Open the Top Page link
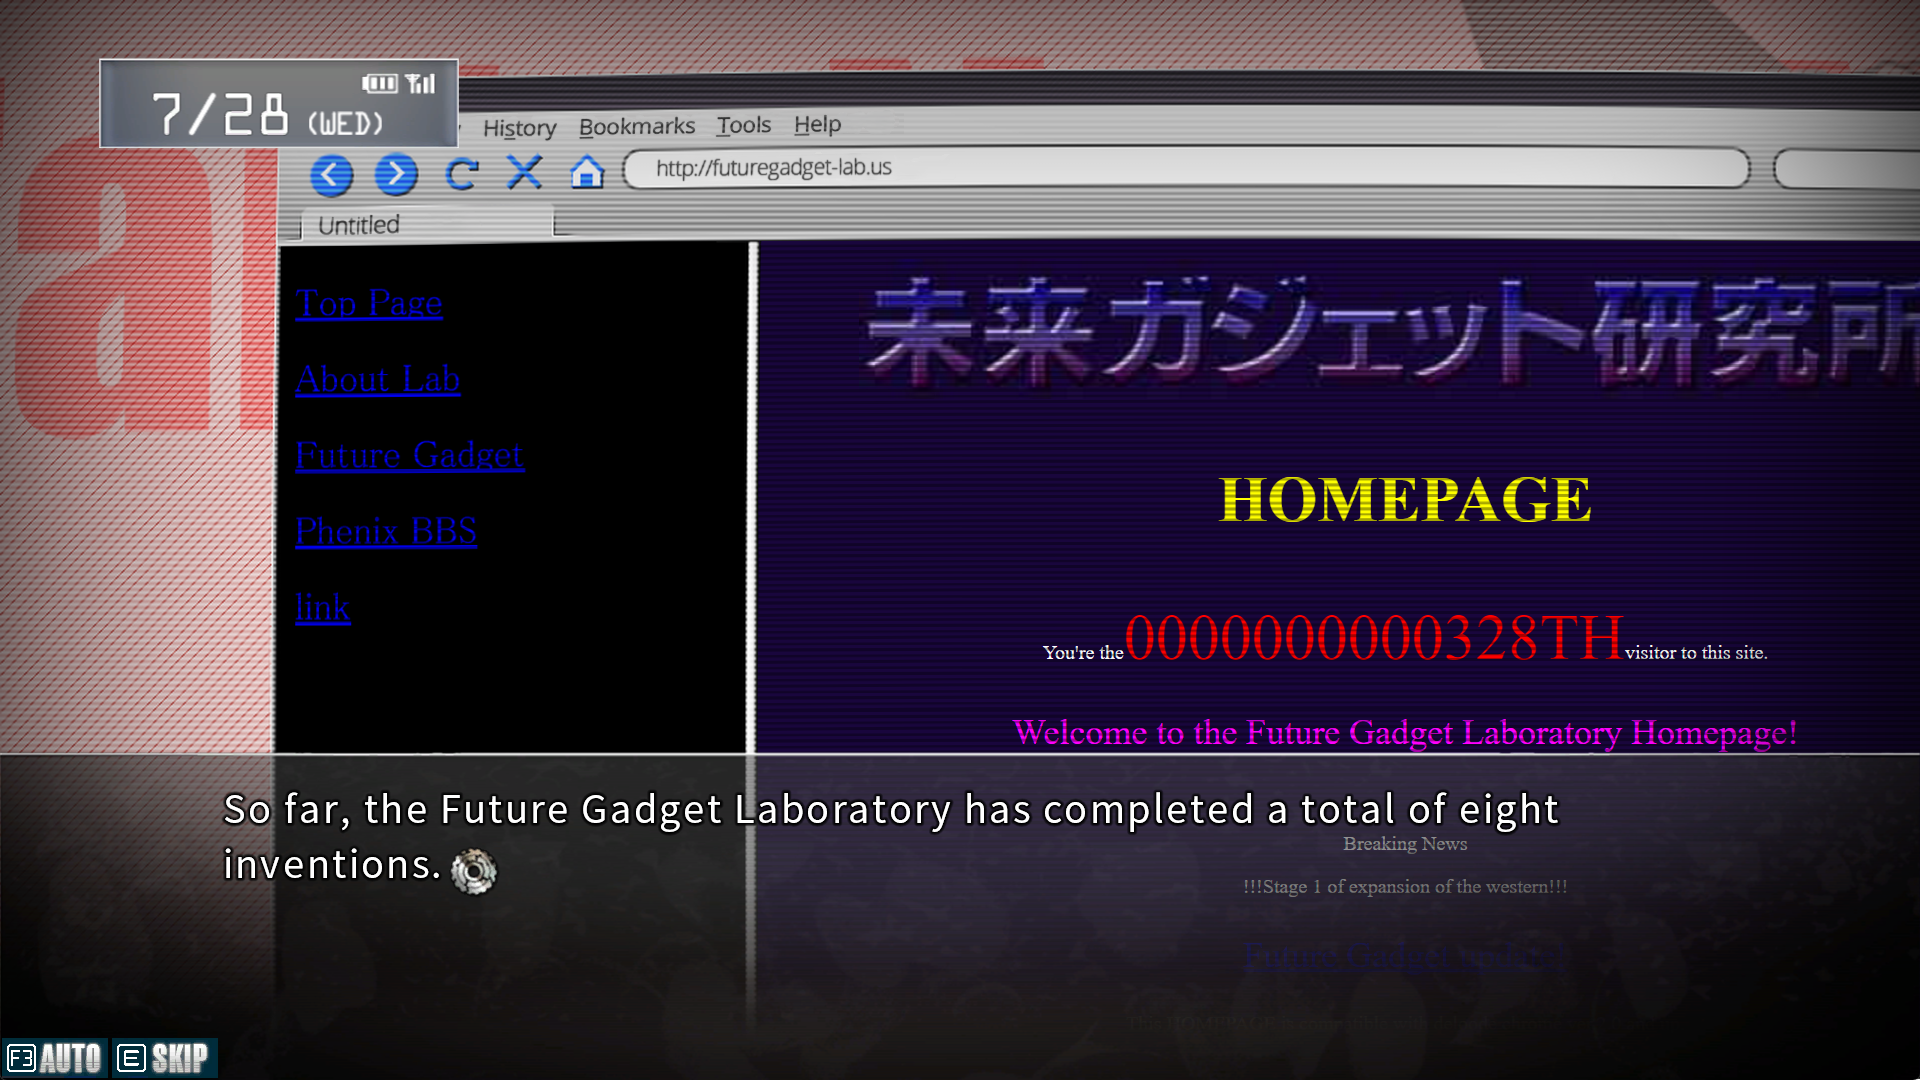 click(x=369, y=303)
